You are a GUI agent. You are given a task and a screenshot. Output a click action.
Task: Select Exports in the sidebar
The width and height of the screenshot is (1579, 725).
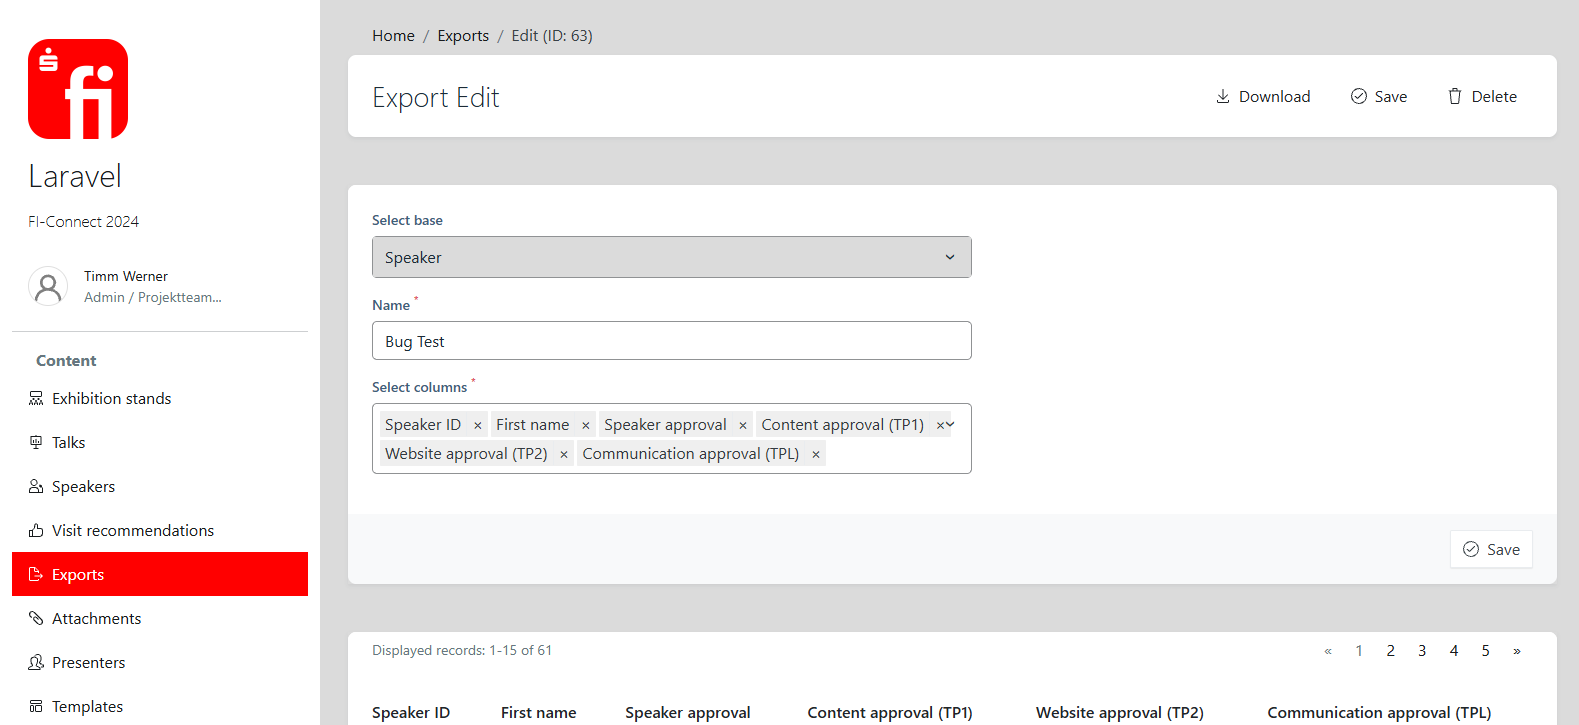160,574
